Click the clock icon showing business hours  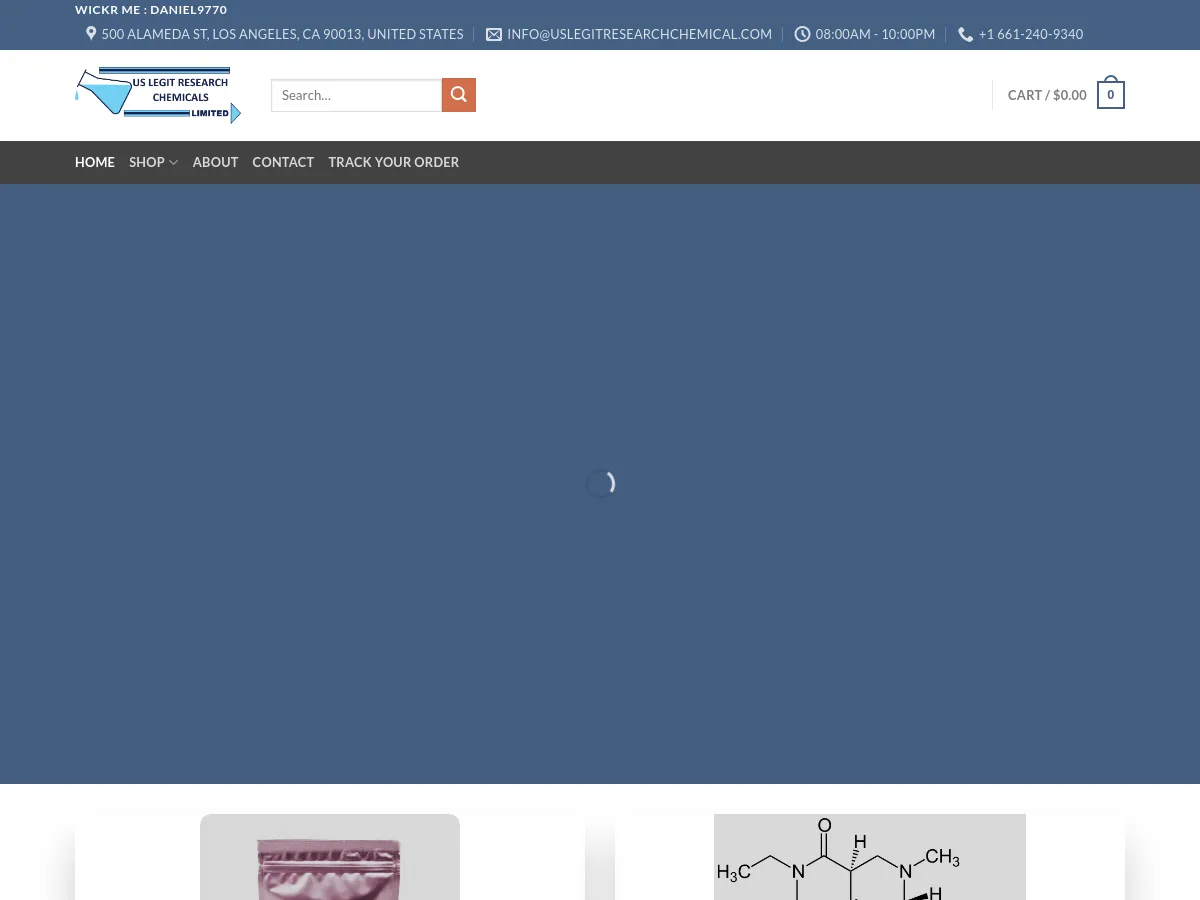click(x=802, y=34)
